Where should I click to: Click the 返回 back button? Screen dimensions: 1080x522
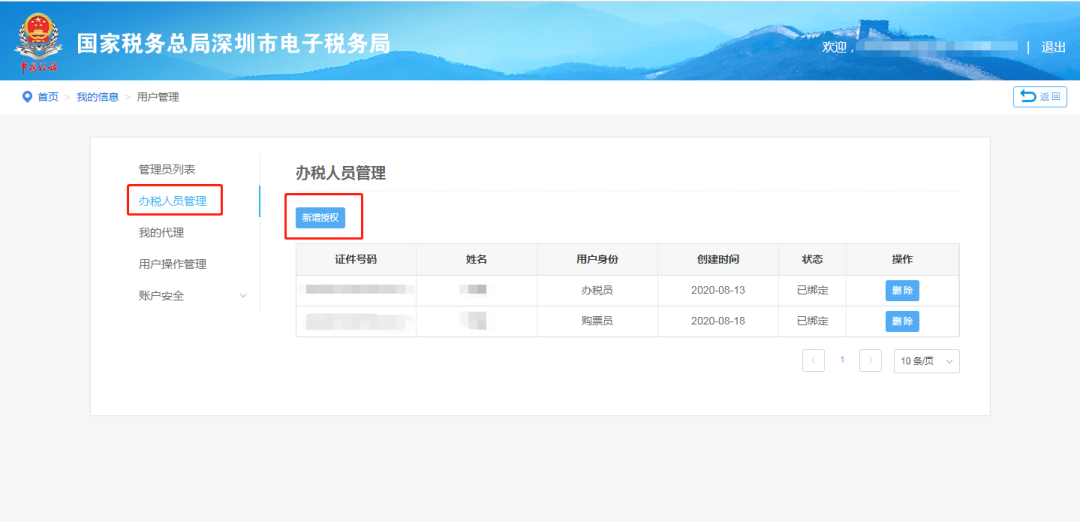[1040, 96]
